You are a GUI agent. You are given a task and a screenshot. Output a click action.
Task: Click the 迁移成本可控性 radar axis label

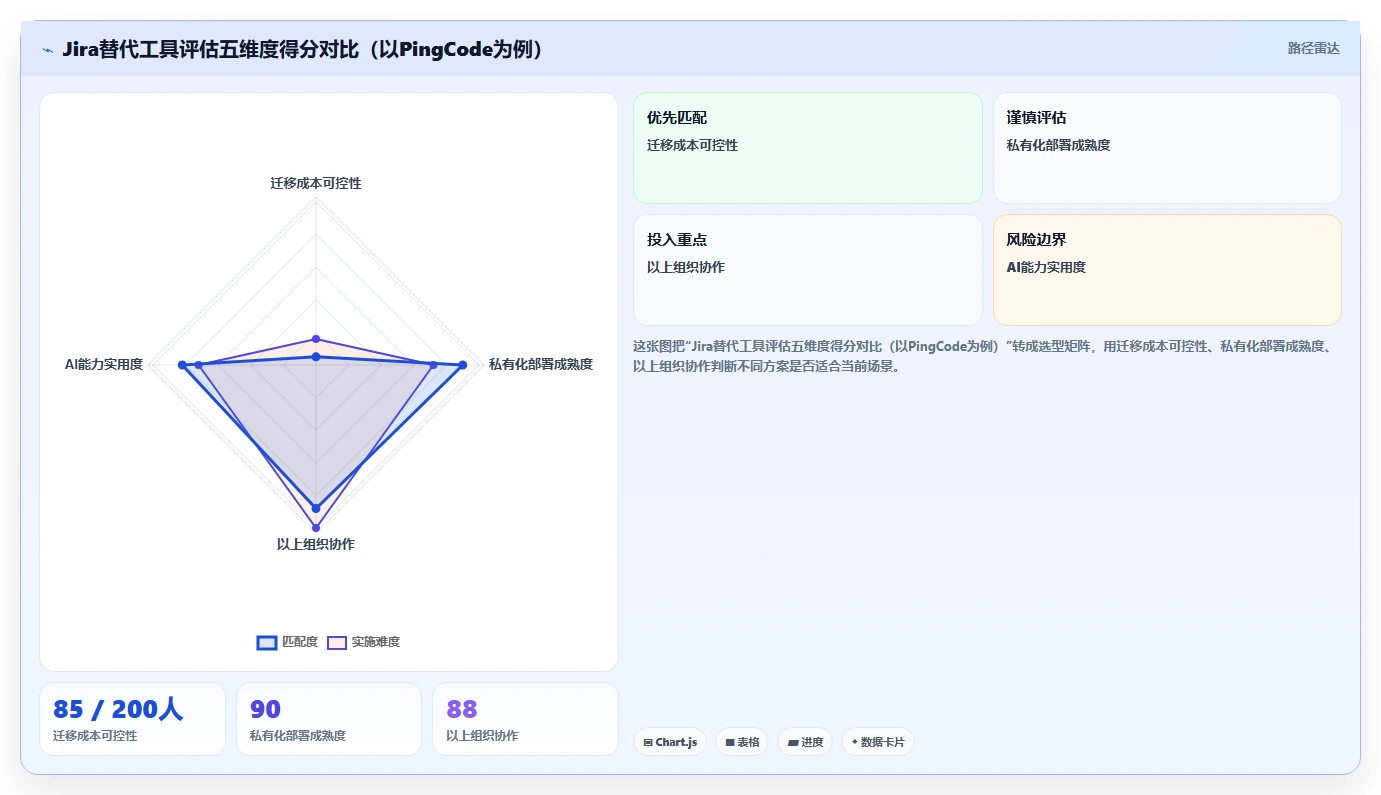[x=316, y=183]
